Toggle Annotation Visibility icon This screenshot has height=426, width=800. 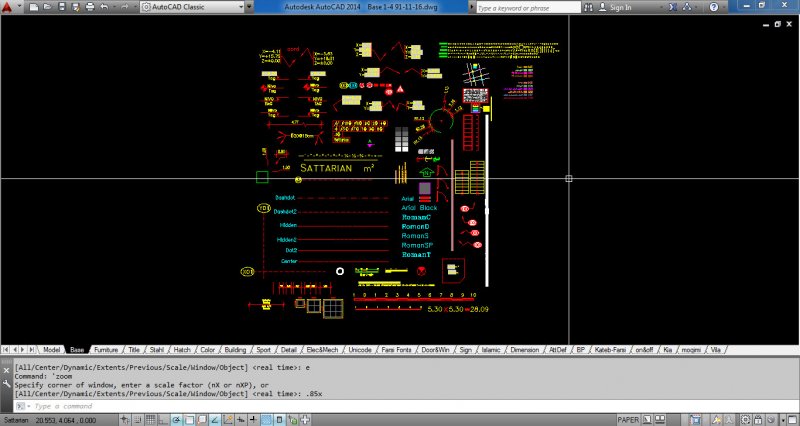coord(716,420)
